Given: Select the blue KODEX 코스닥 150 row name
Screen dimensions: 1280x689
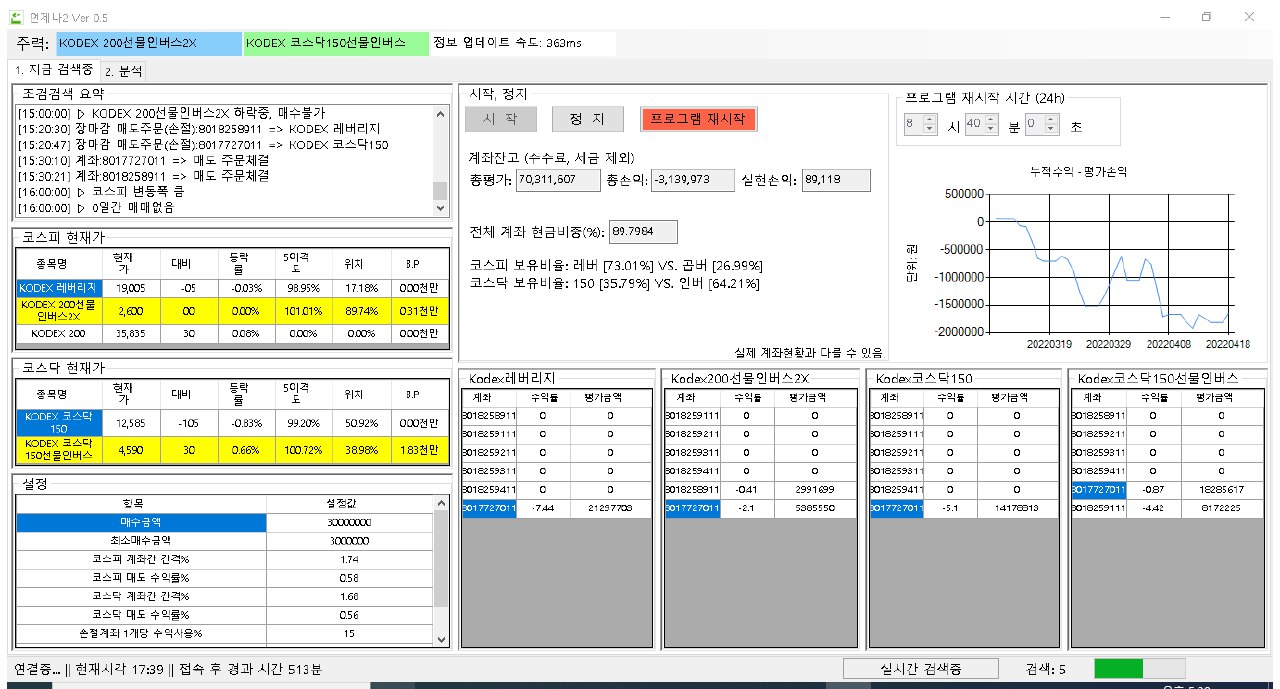Looking at the screenshot, I should point(58,422).
